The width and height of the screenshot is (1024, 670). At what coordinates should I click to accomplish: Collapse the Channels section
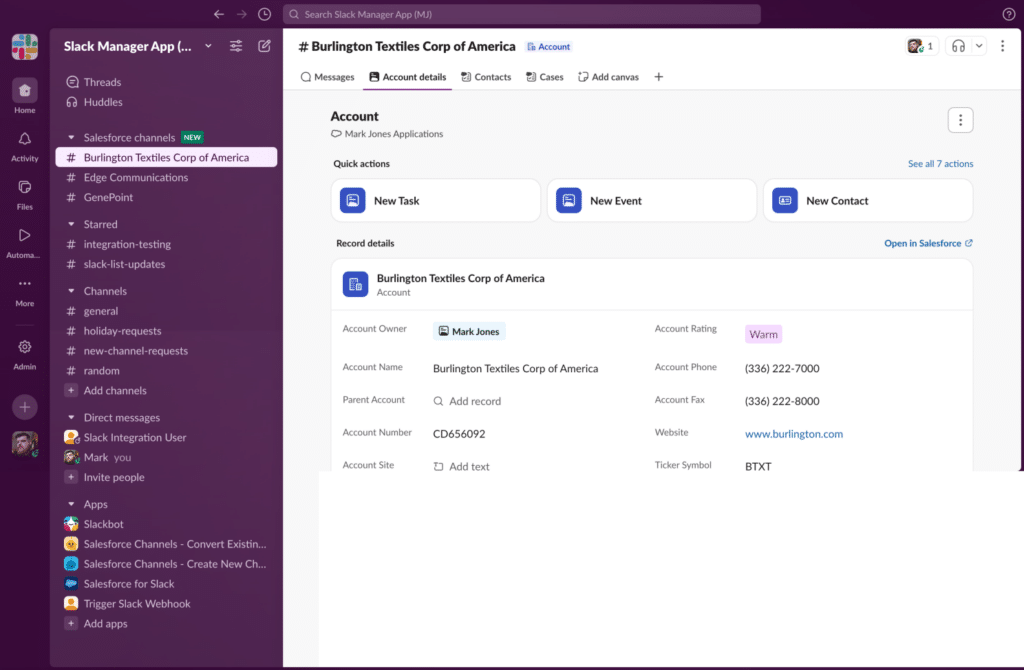pos(71,291)
